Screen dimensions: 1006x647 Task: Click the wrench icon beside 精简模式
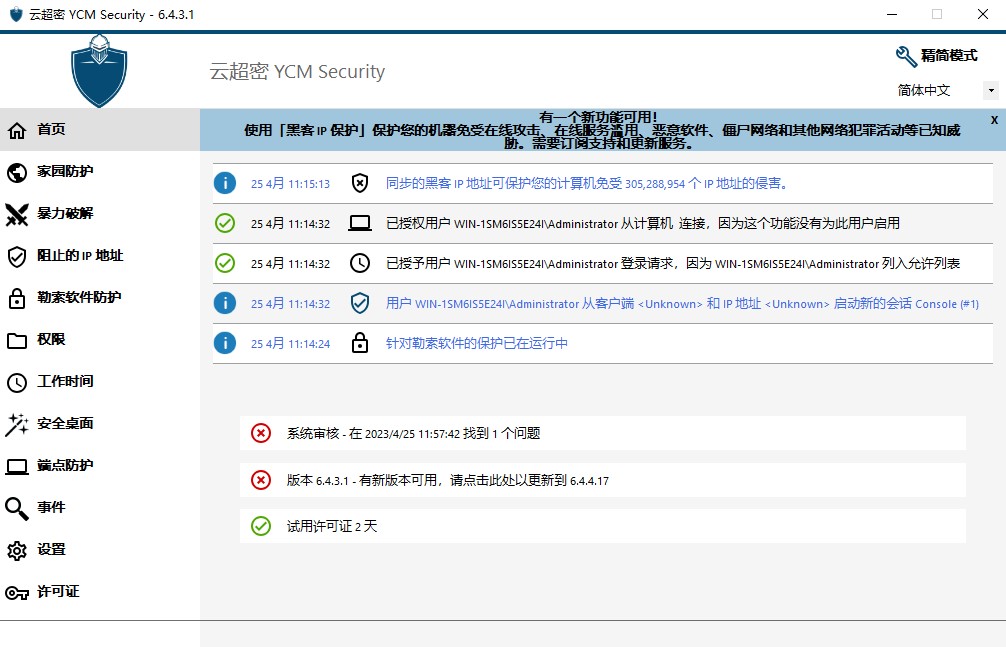906,56
